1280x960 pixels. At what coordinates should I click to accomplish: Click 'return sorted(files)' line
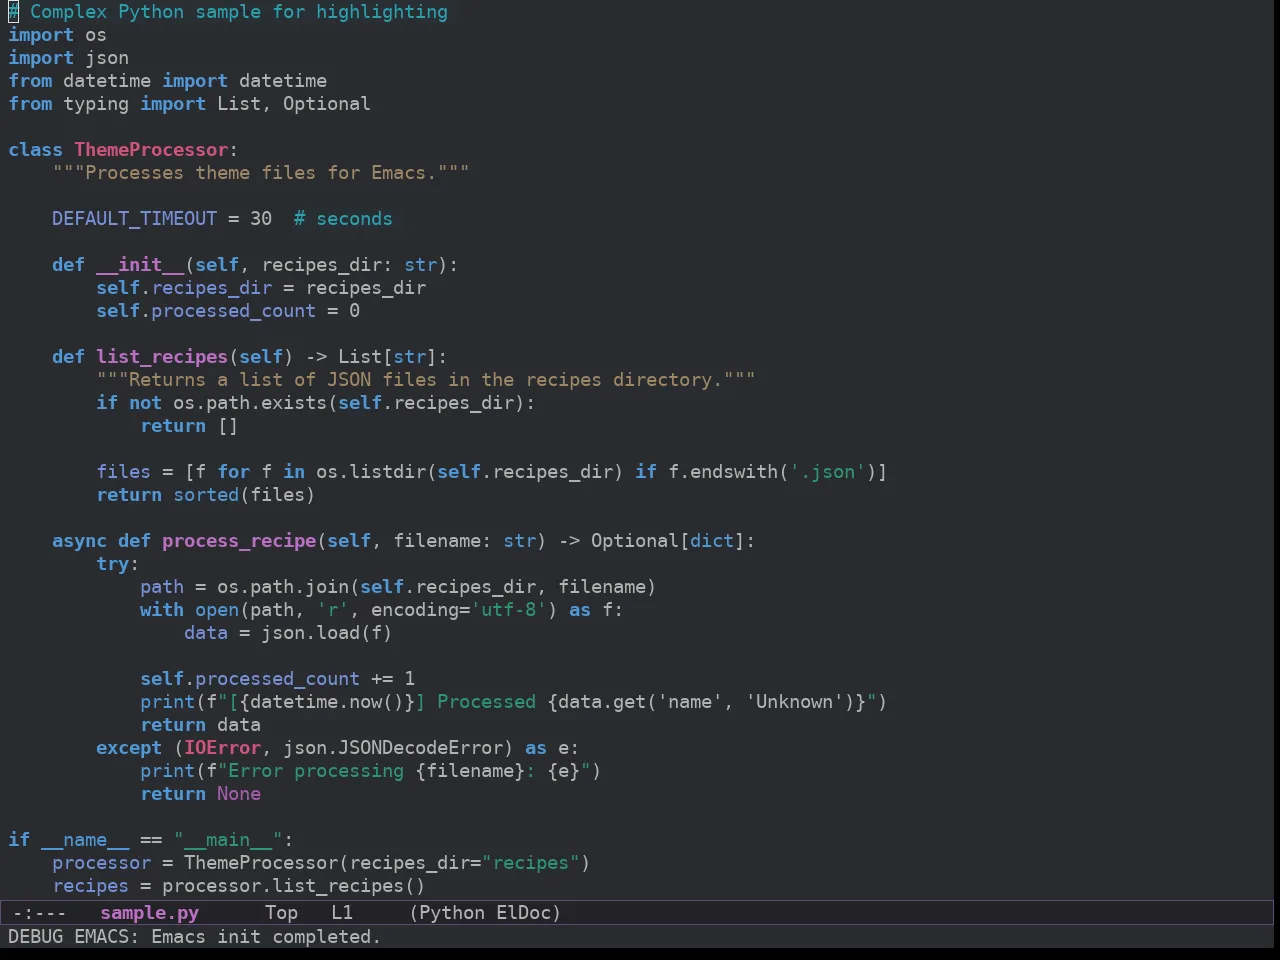205,495
